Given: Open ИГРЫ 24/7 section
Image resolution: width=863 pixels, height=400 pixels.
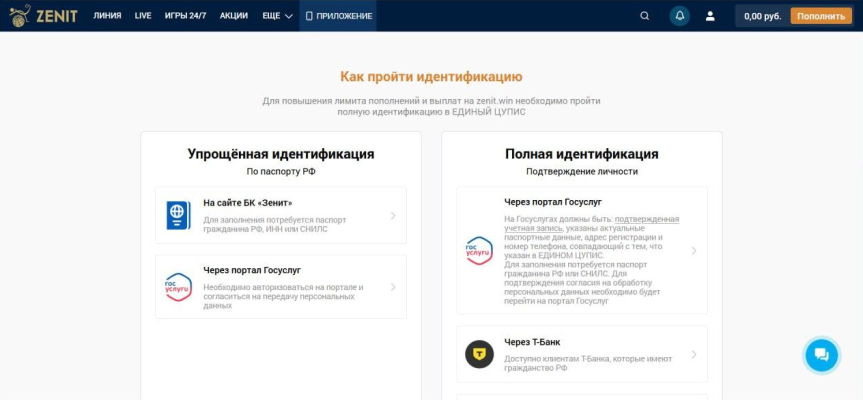Looking at the screenshot, I should tap(185, 16).
